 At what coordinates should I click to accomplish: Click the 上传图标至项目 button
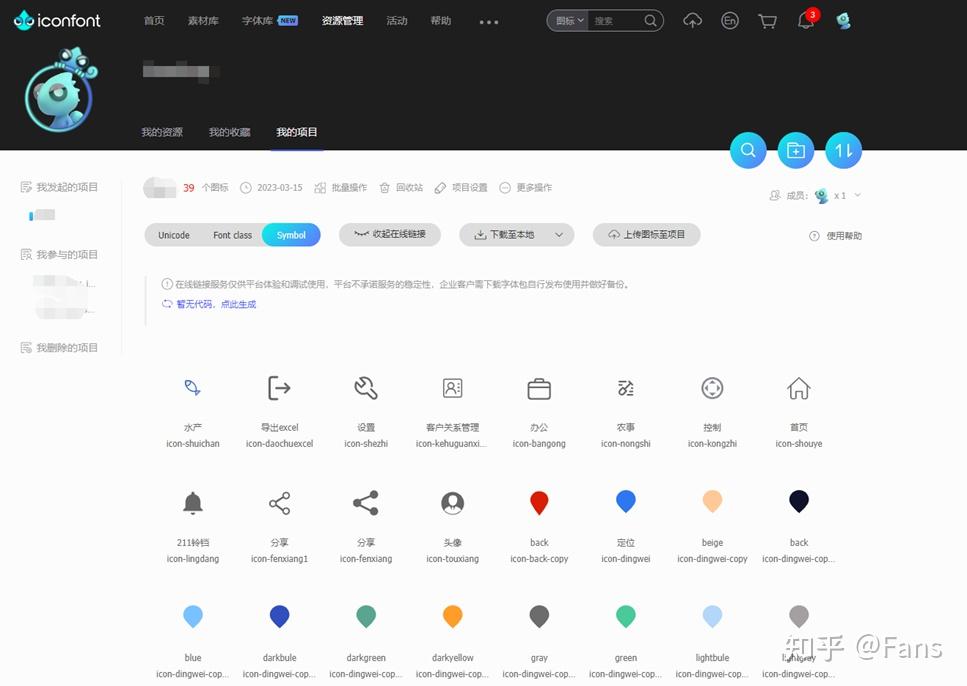pos(646,234)
